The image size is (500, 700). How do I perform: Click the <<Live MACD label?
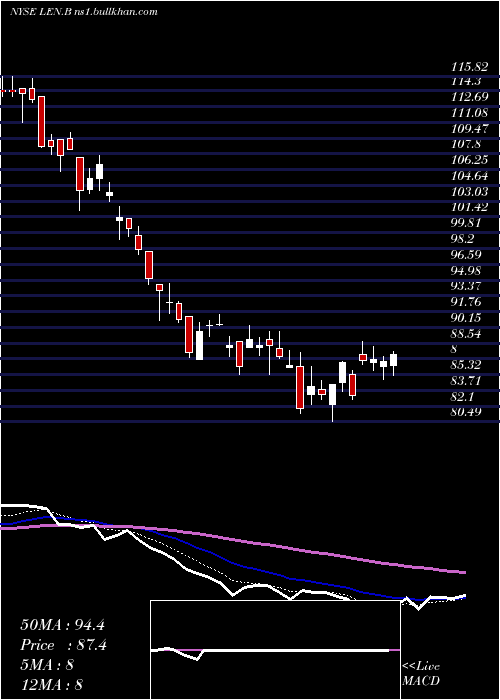(421, 673)
